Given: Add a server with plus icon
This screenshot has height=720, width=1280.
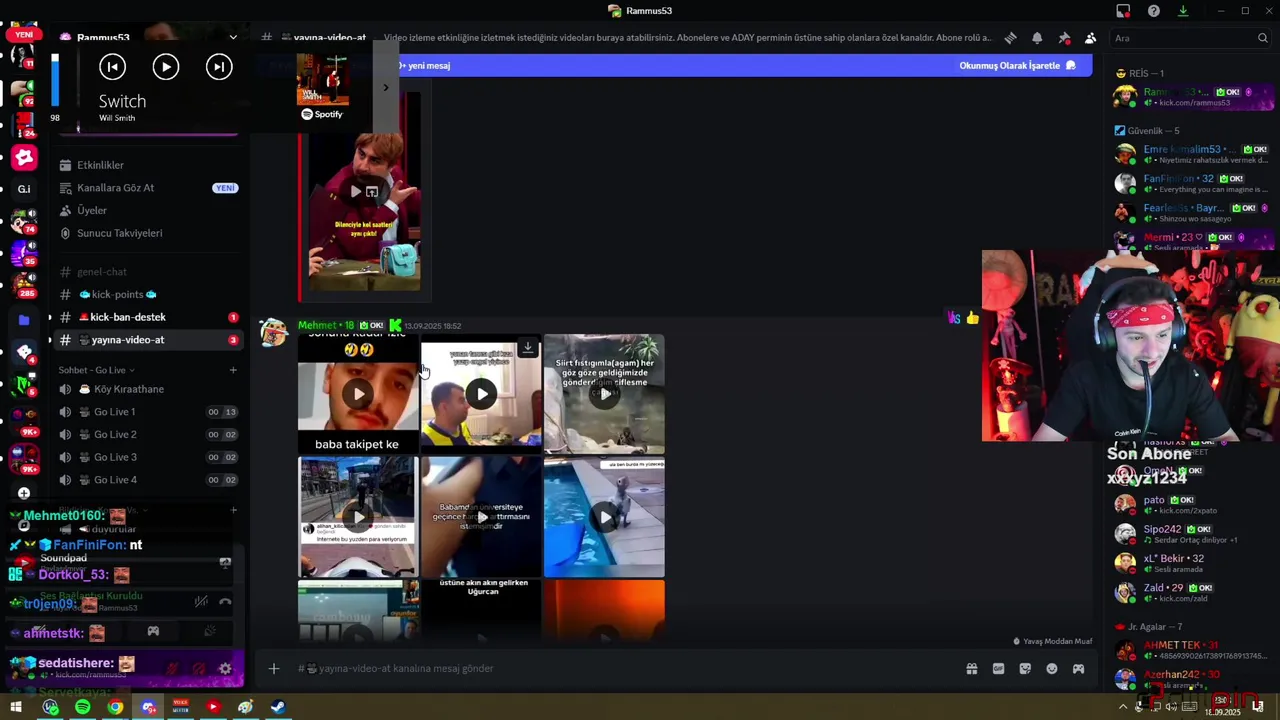Looking at the screenshot, I should tap(24, 493).
